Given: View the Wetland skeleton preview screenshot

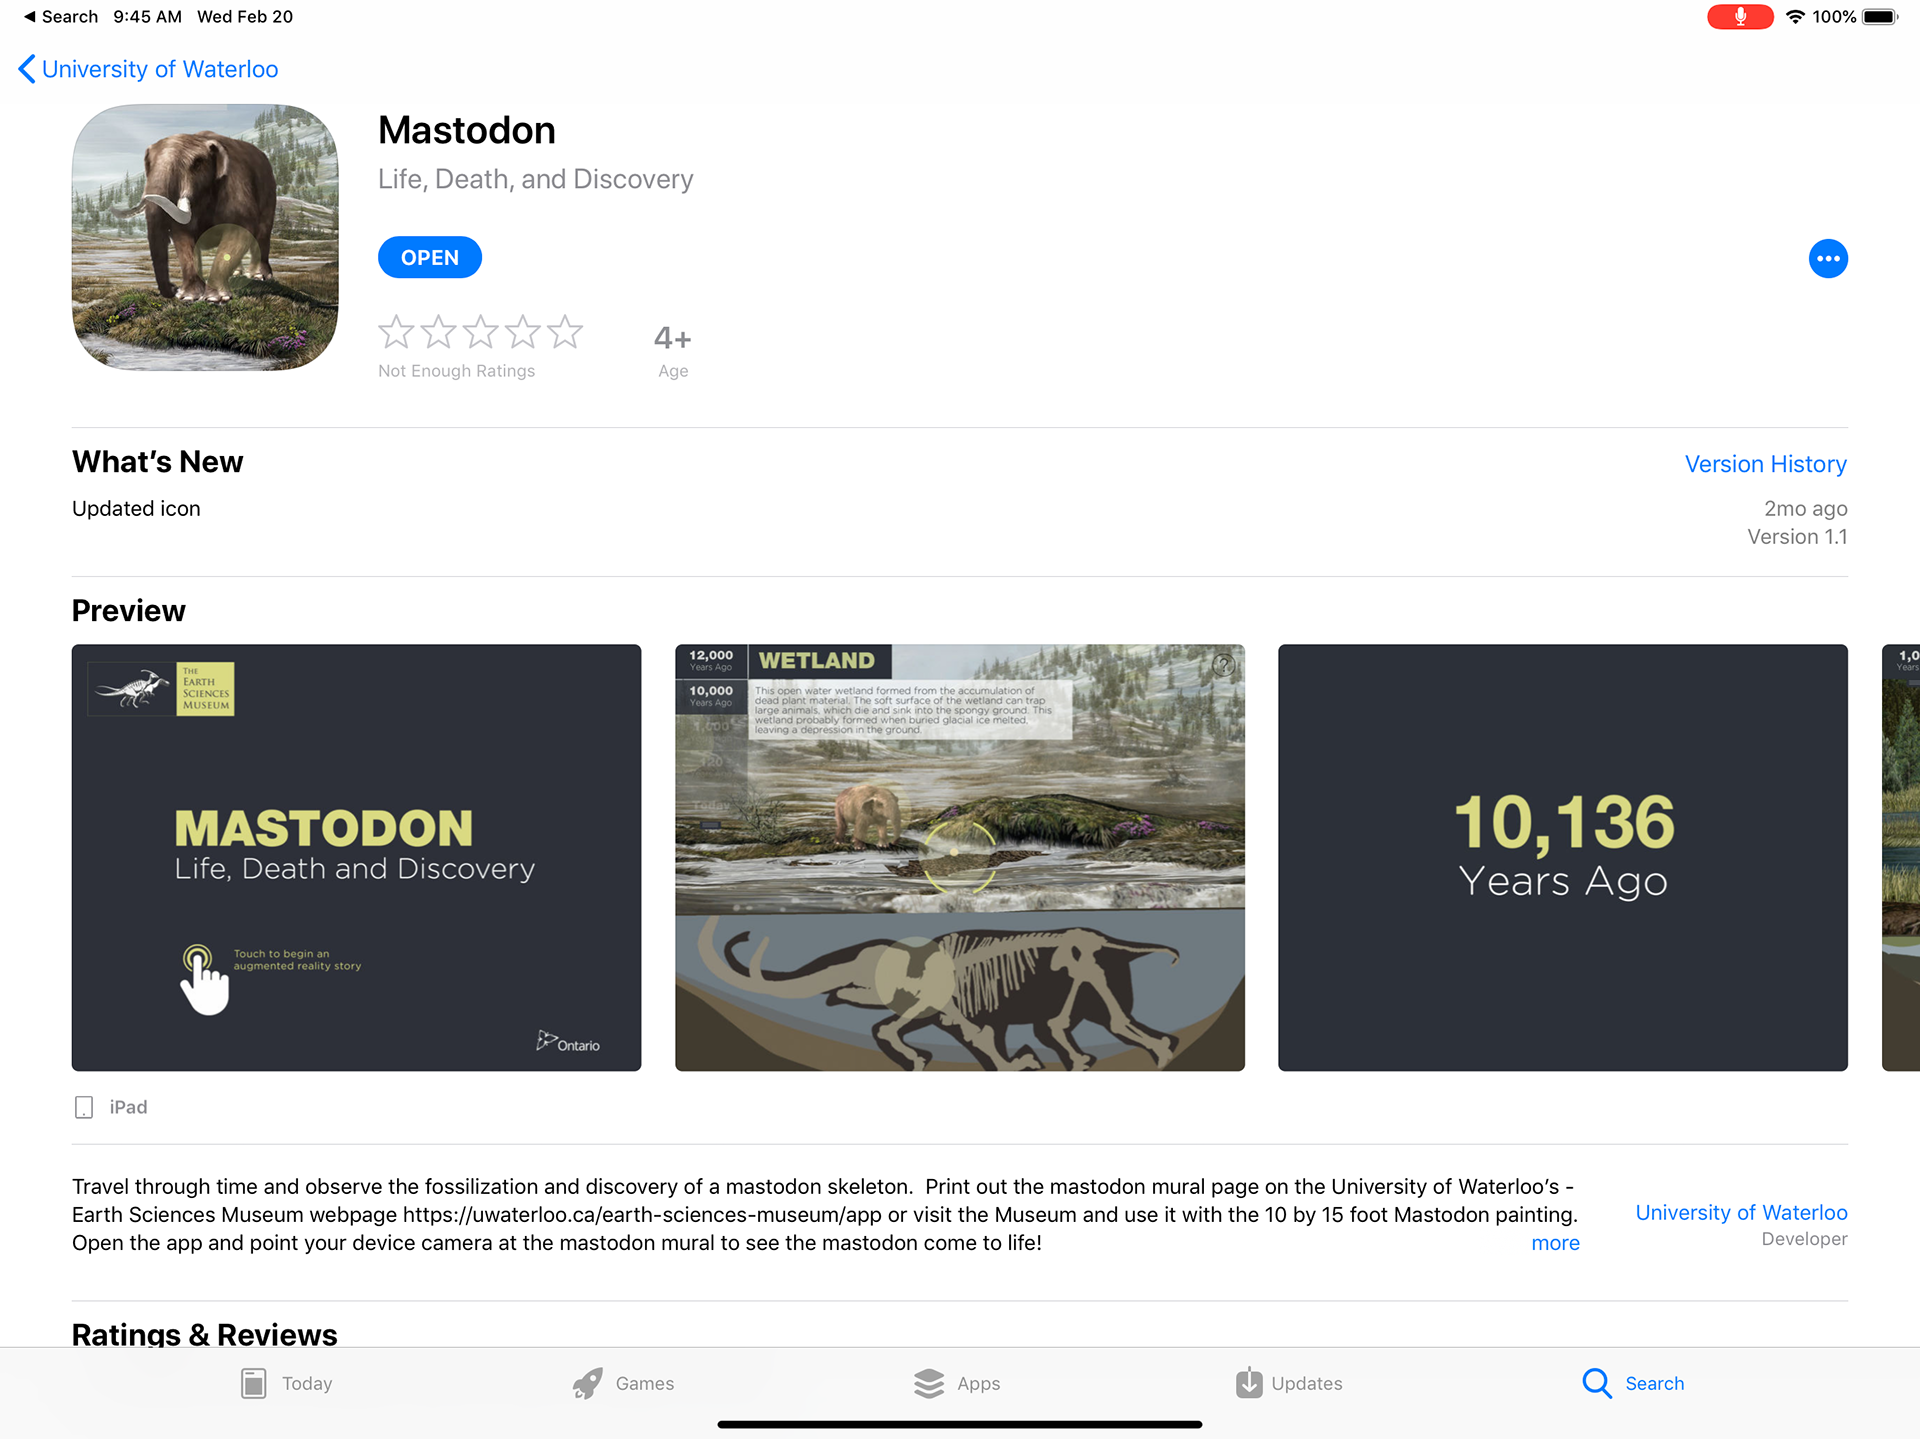Looking at the screenshot, I should (x=960, y=857).
